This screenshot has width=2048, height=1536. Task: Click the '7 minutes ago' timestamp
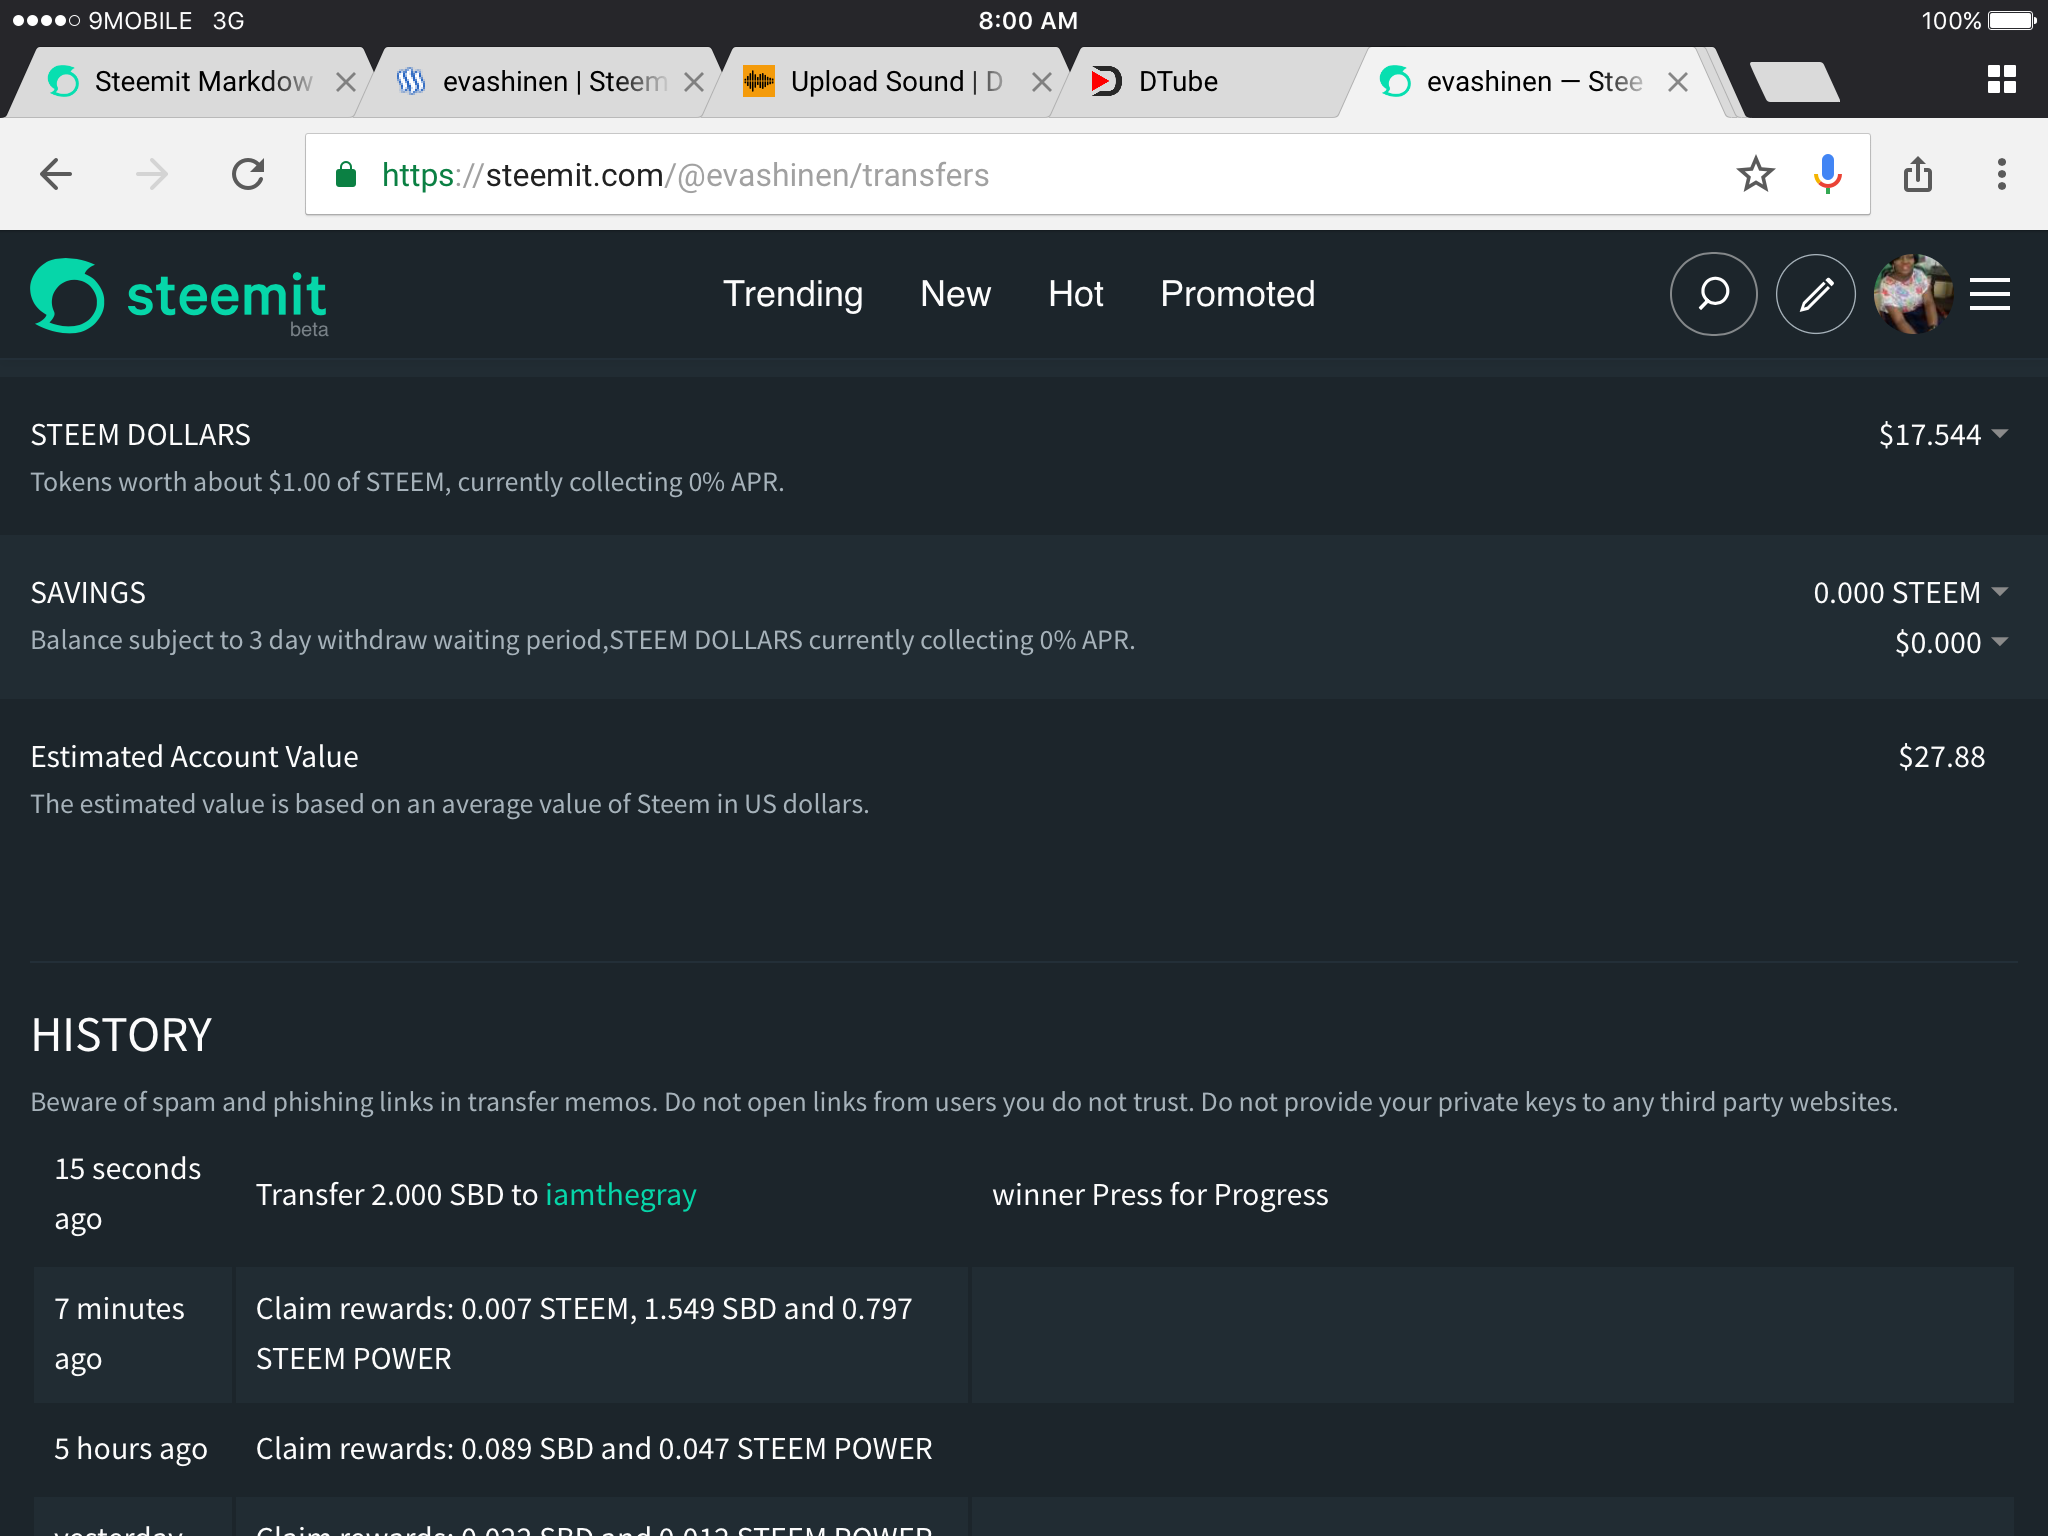[119, 1334]
